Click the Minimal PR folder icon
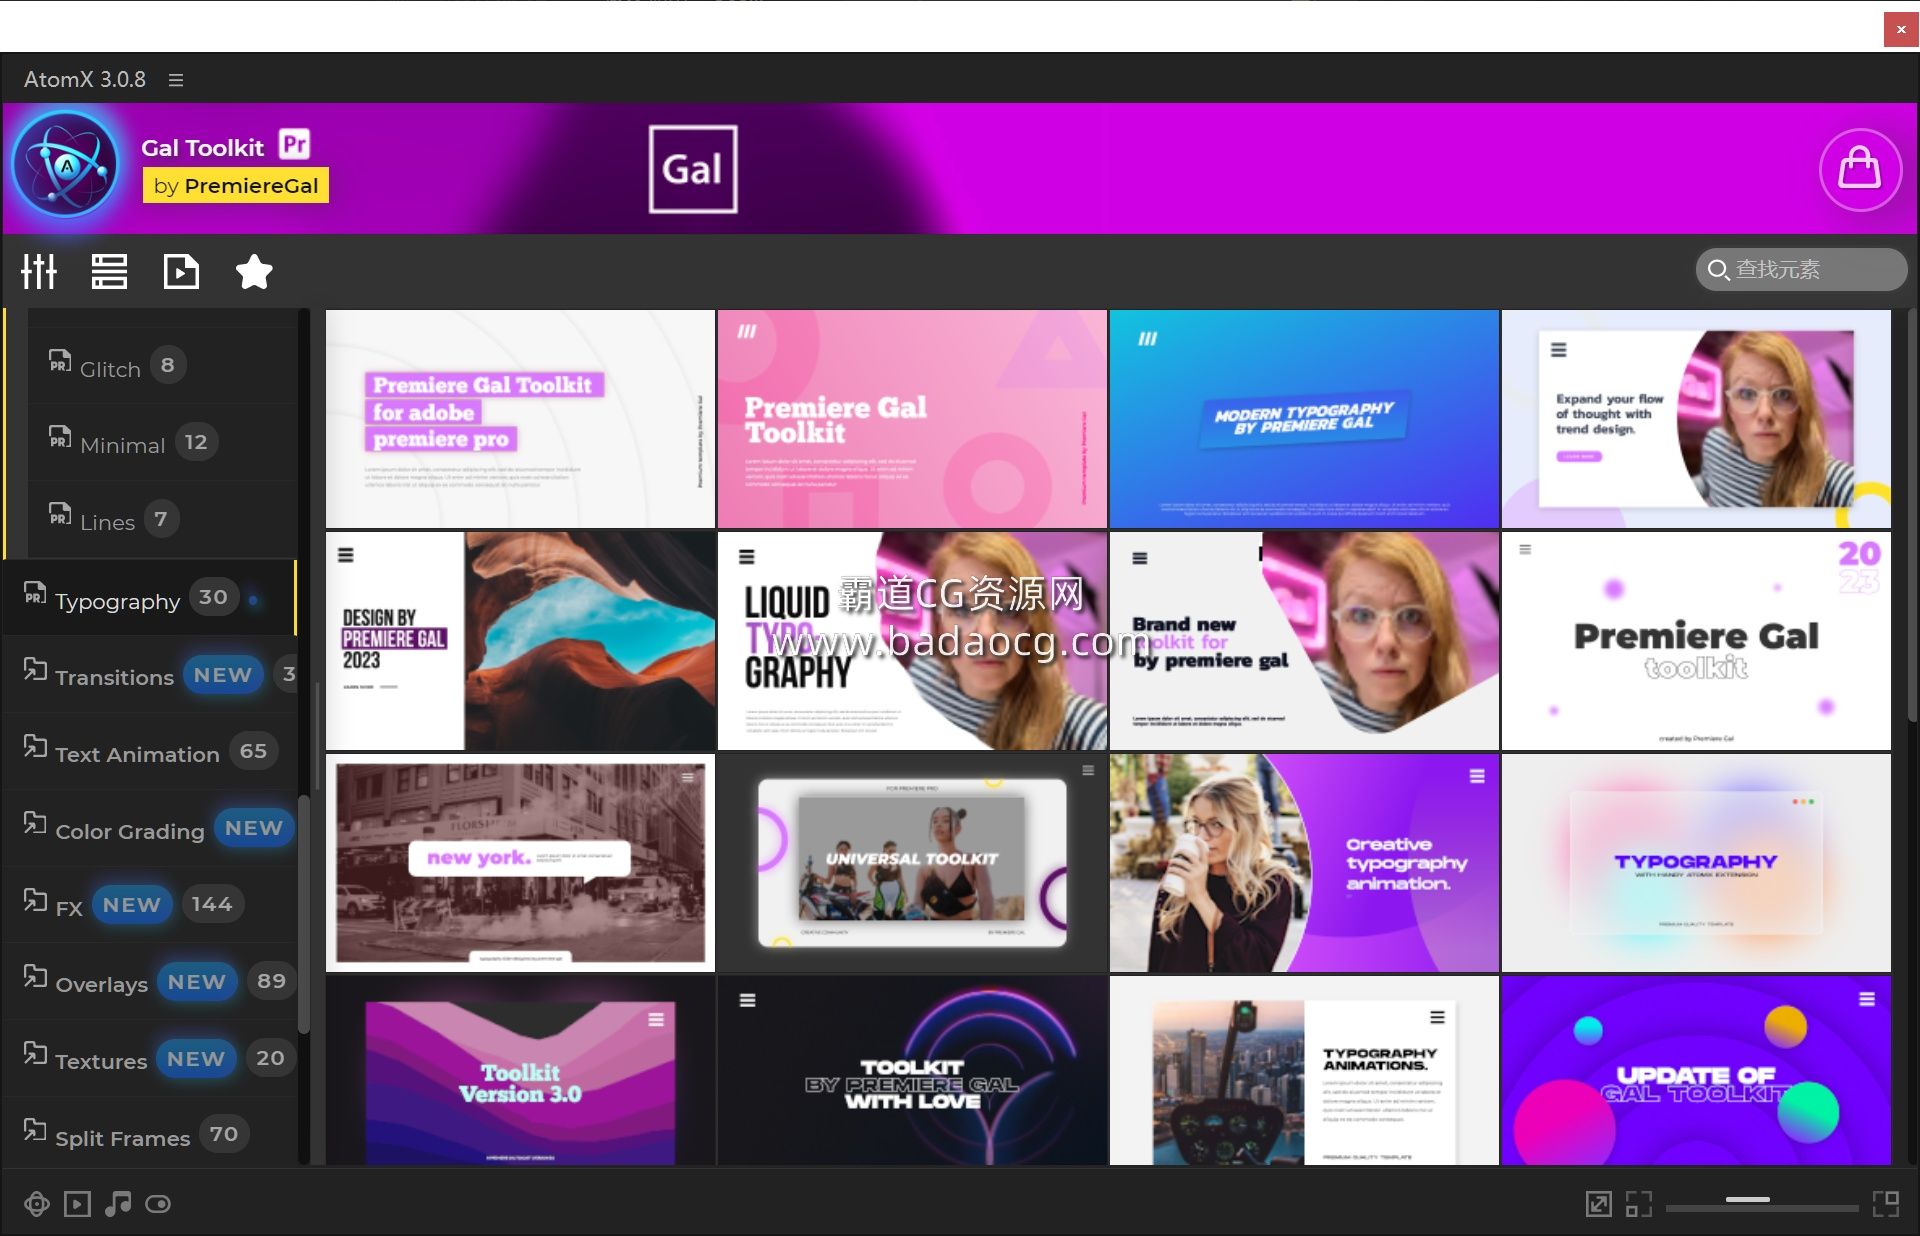The image size is (1920, 1236). pyautogui.click(x=60, y=438)
